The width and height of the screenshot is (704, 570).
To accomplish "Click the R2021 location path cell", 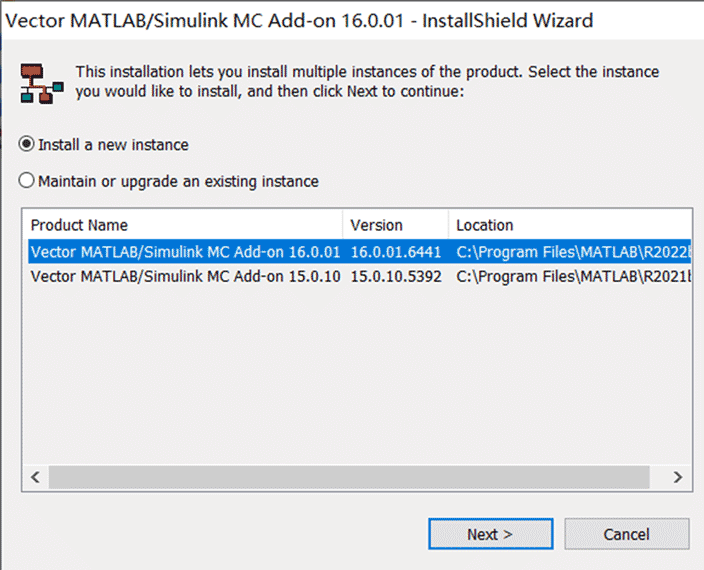I will (573, 276).
